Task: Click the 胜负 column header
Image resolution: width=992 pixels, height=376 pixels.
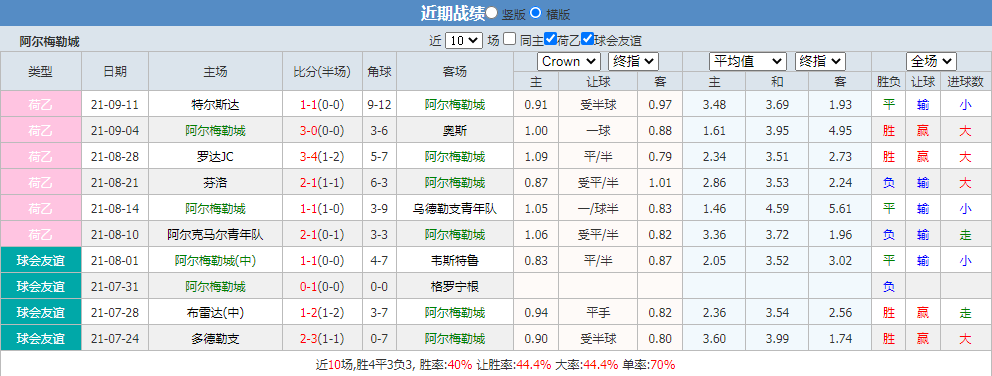Action: [x=888, y=82]
